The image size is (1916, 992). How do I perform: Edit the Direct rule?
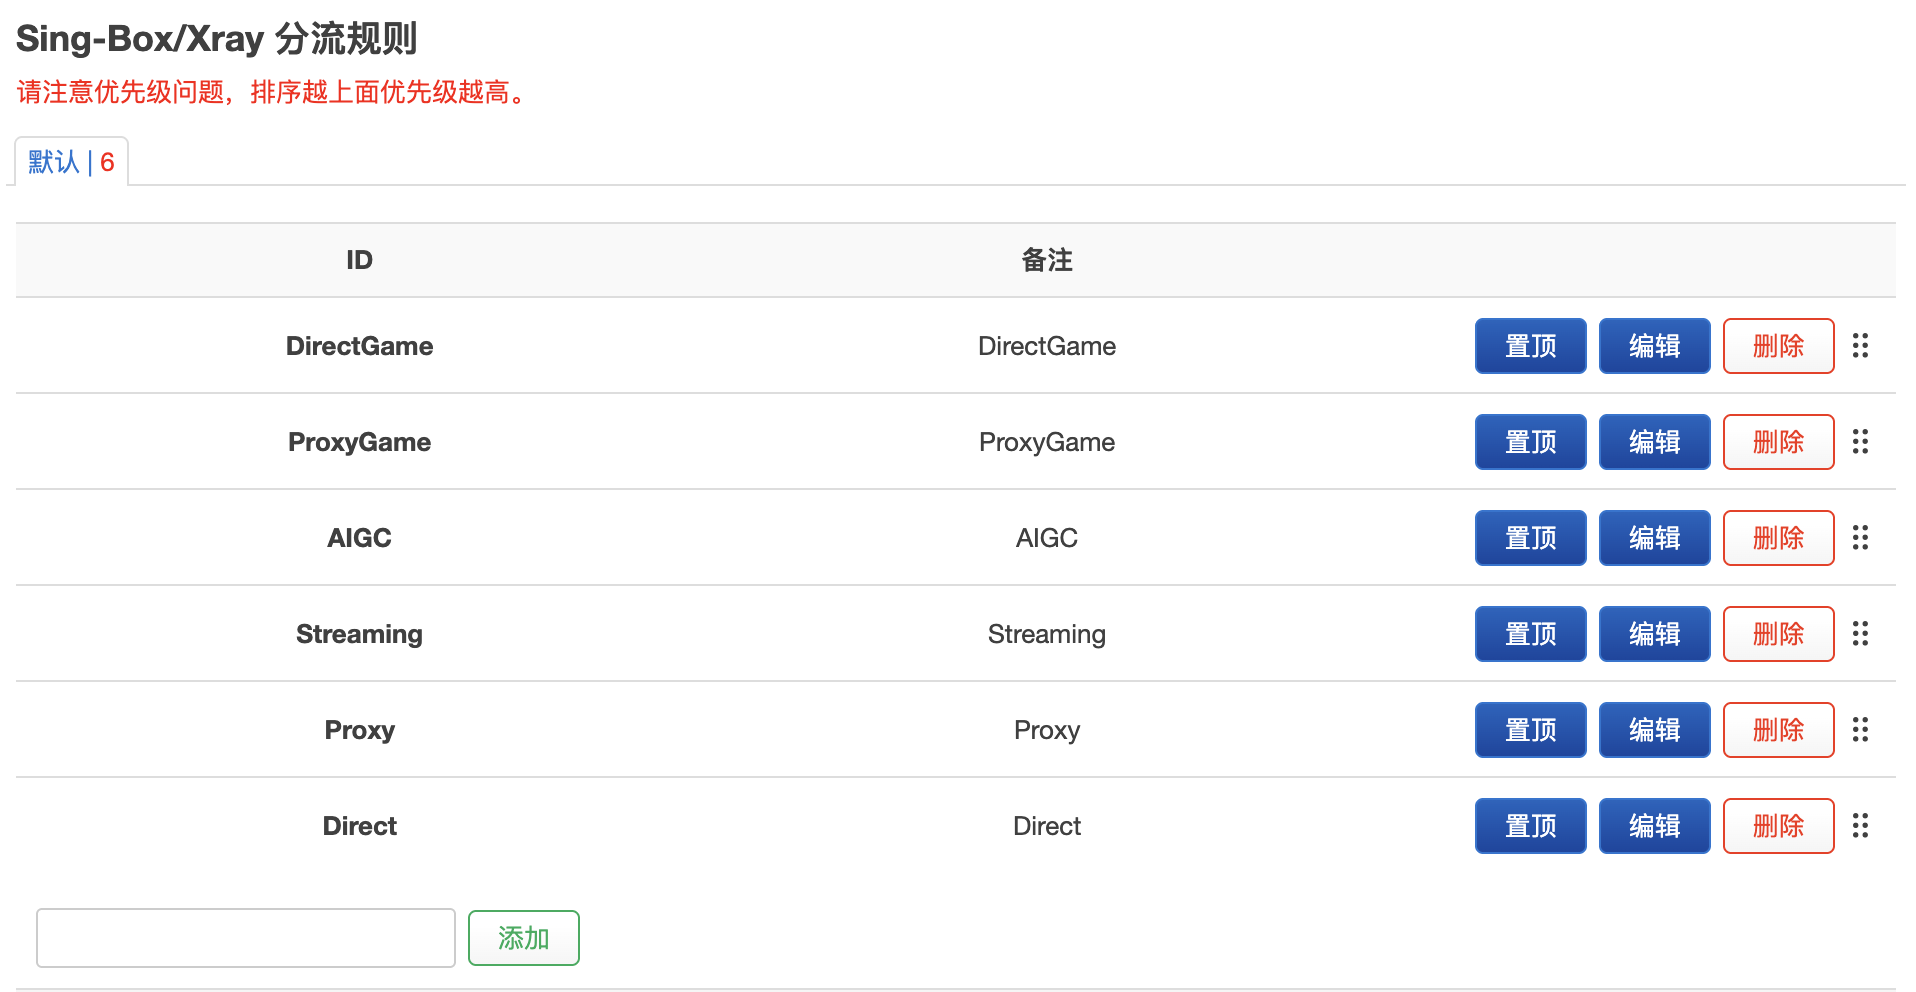point(1654,826)
